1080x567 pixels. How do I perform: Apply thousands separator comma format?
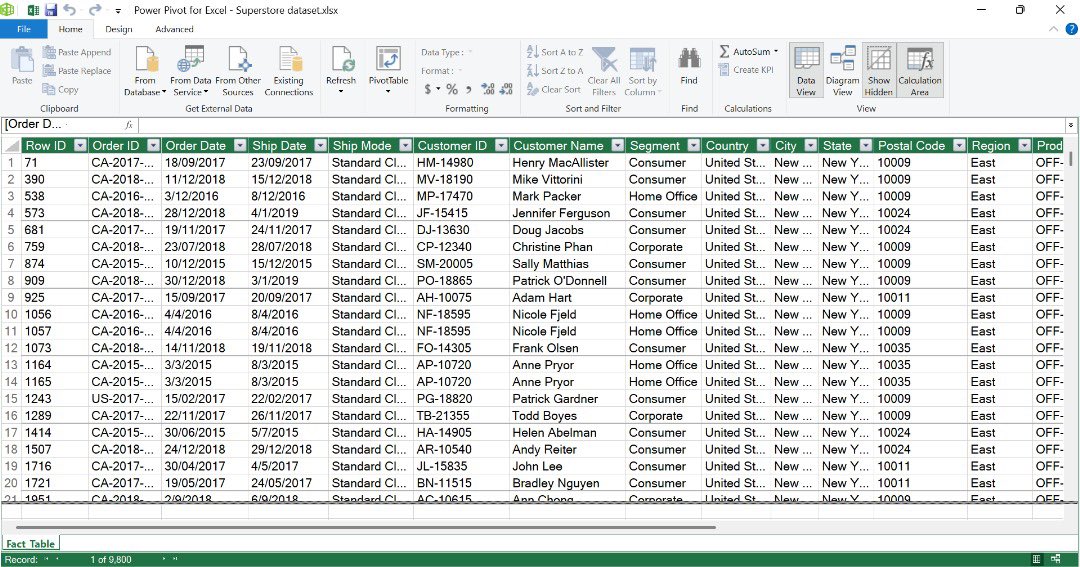(x=469, y=89)
